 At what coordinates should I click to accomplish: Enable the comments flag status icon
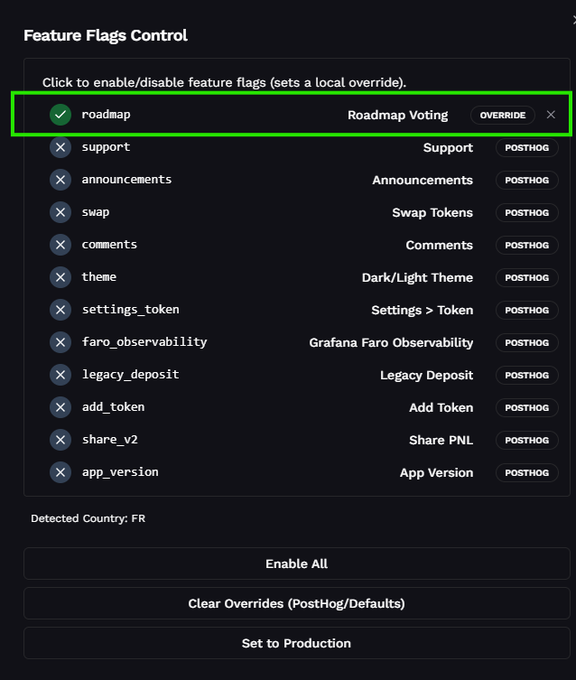(x=60, y=245)
